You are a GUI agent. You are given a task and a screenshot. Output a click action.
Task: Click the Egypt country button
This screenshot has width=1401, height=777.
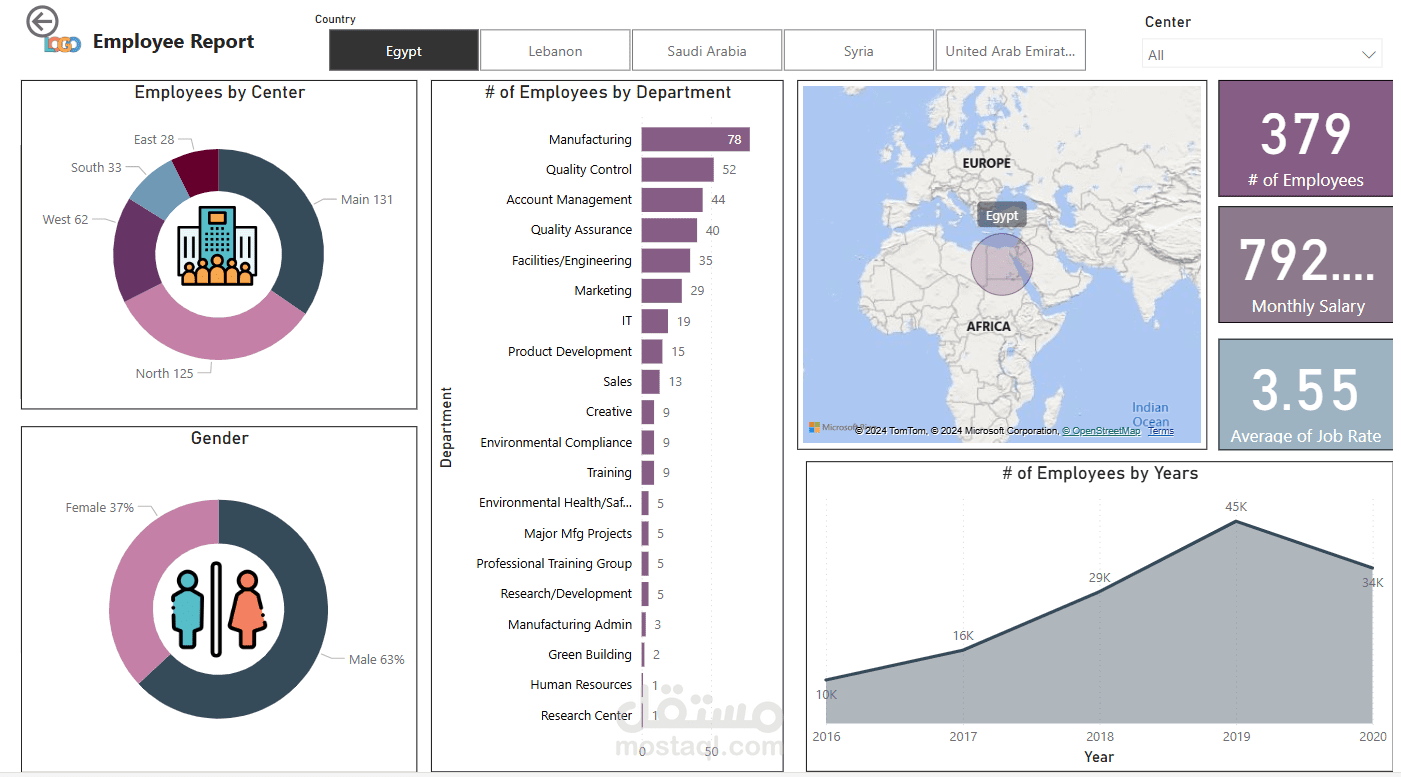[403, 49]
